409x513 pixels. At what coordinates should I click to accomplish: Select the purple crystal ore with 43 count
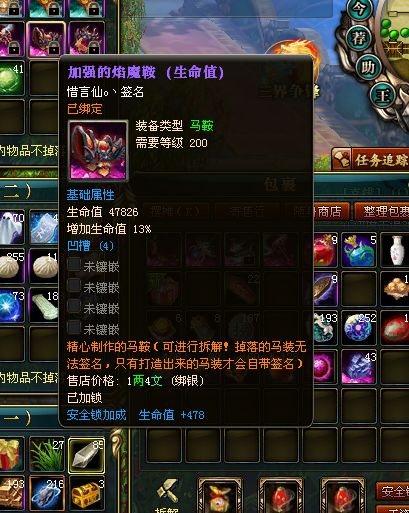coord(358,367)
